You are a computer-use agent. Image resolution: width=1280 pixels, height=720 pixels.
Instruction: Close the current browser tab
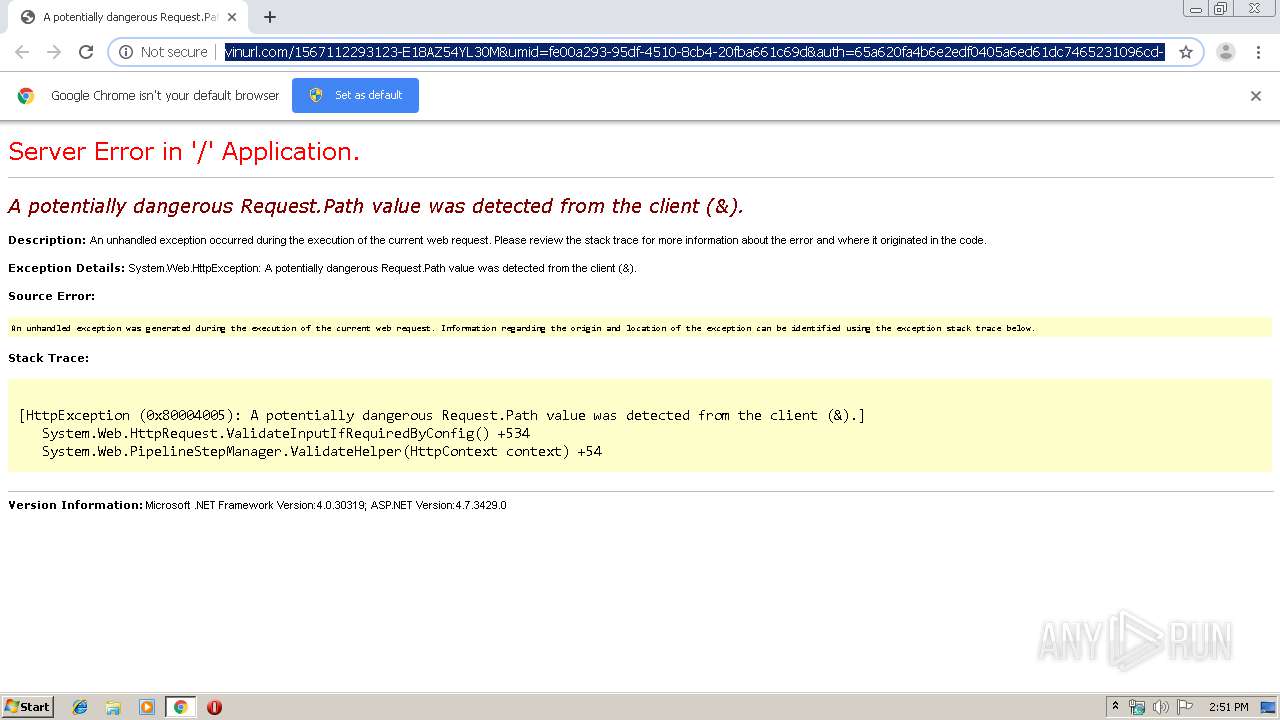[232, 17]
